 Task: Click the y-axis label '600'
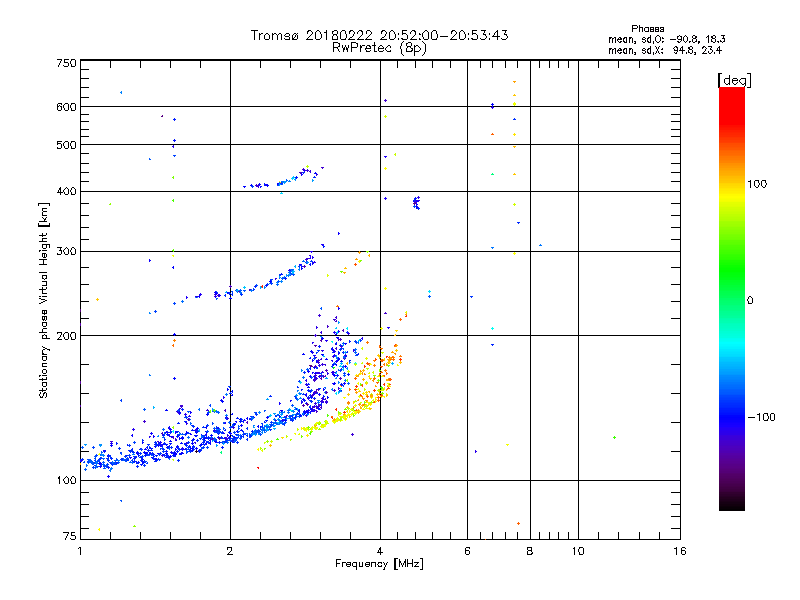click(x=66, y=107)
